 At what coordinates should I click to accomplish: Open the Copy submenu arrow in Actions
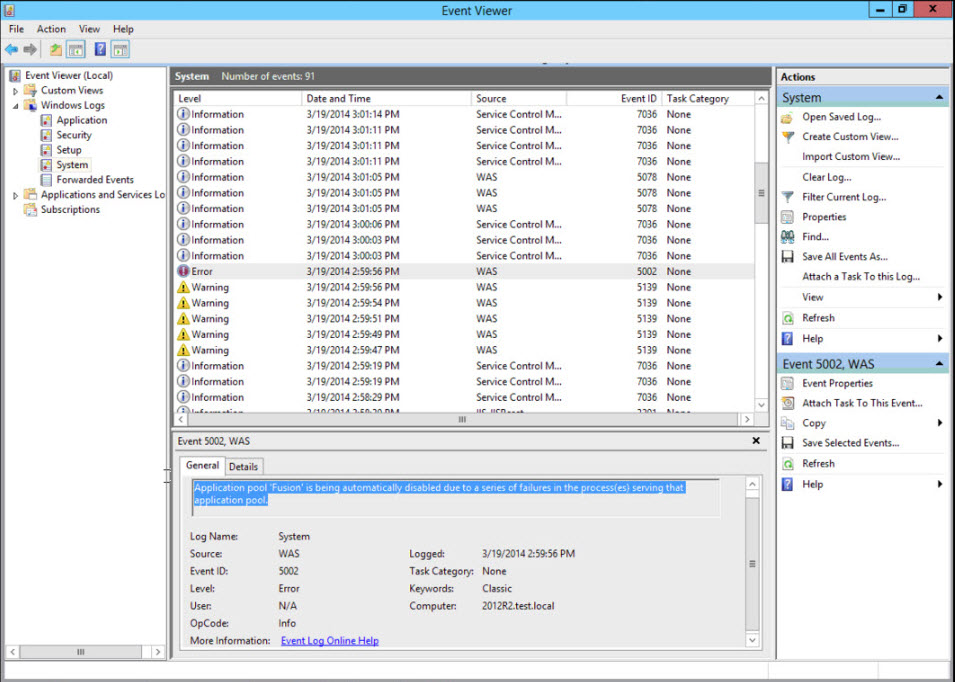click(x=940, y=423)
